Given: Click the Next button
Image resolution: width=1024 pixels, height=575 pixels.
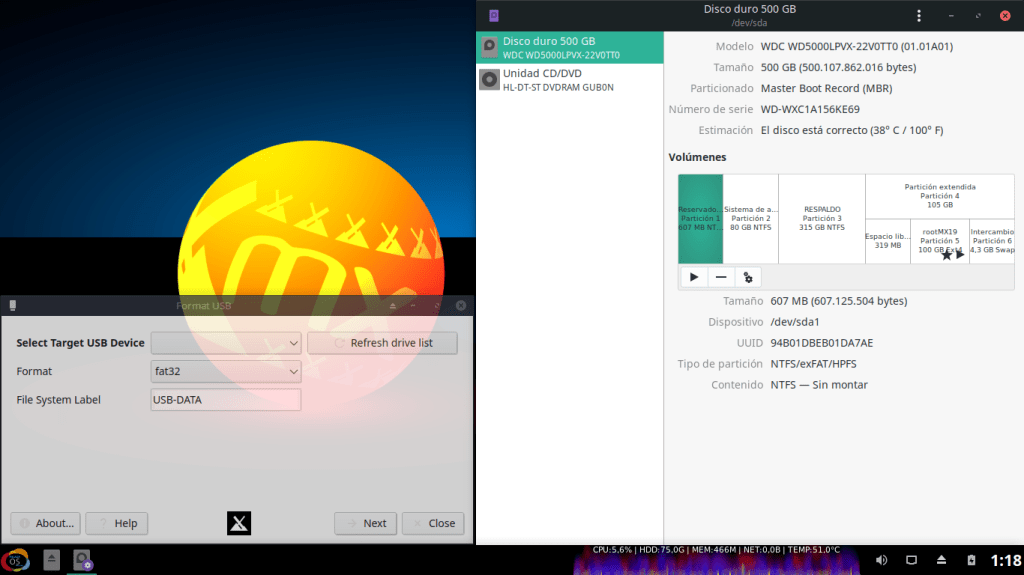Looking at the screenshot, I should coord(365,523).
